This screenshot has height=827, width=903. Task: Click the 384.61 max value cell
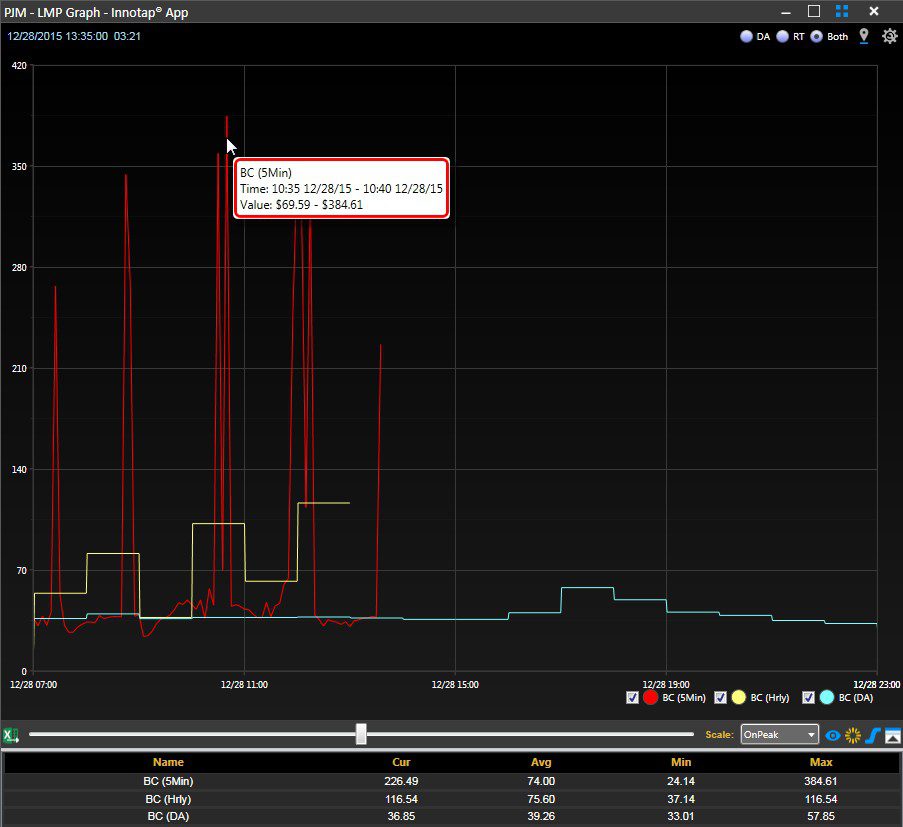[x=821, y=782]
